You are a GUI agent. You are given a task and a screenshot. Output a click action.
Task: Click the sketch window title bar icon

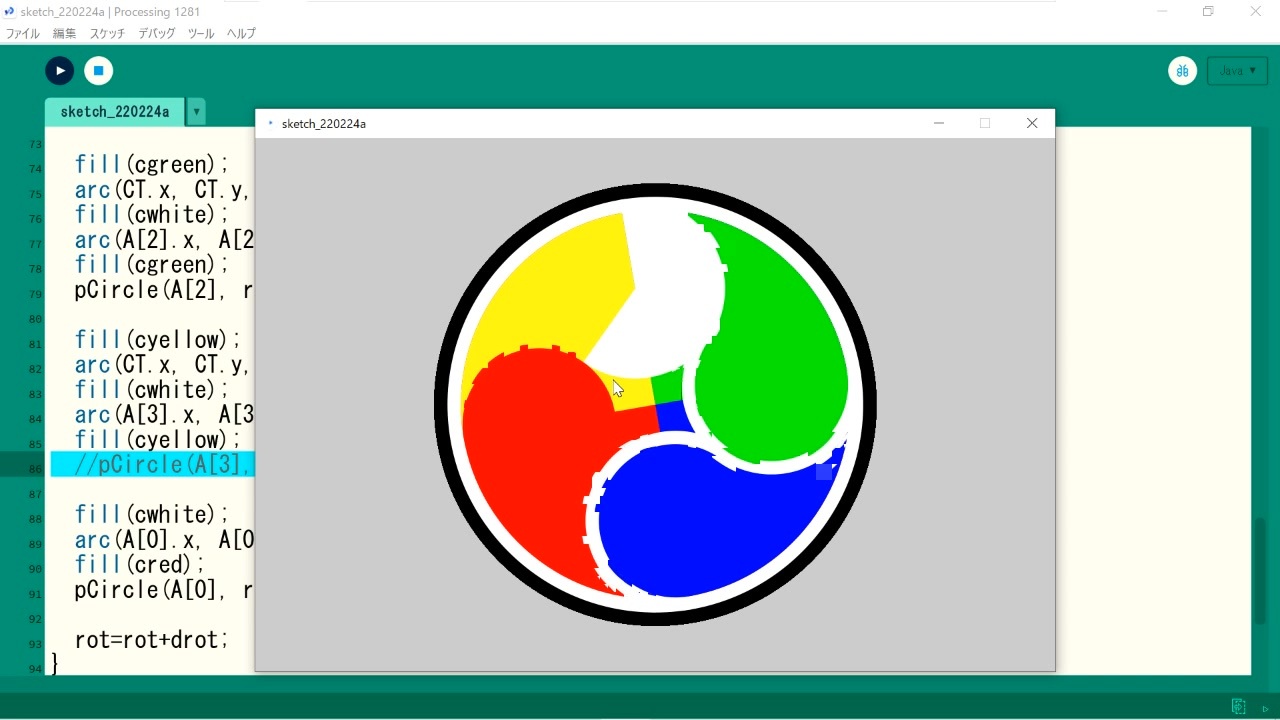coord(270,123)
